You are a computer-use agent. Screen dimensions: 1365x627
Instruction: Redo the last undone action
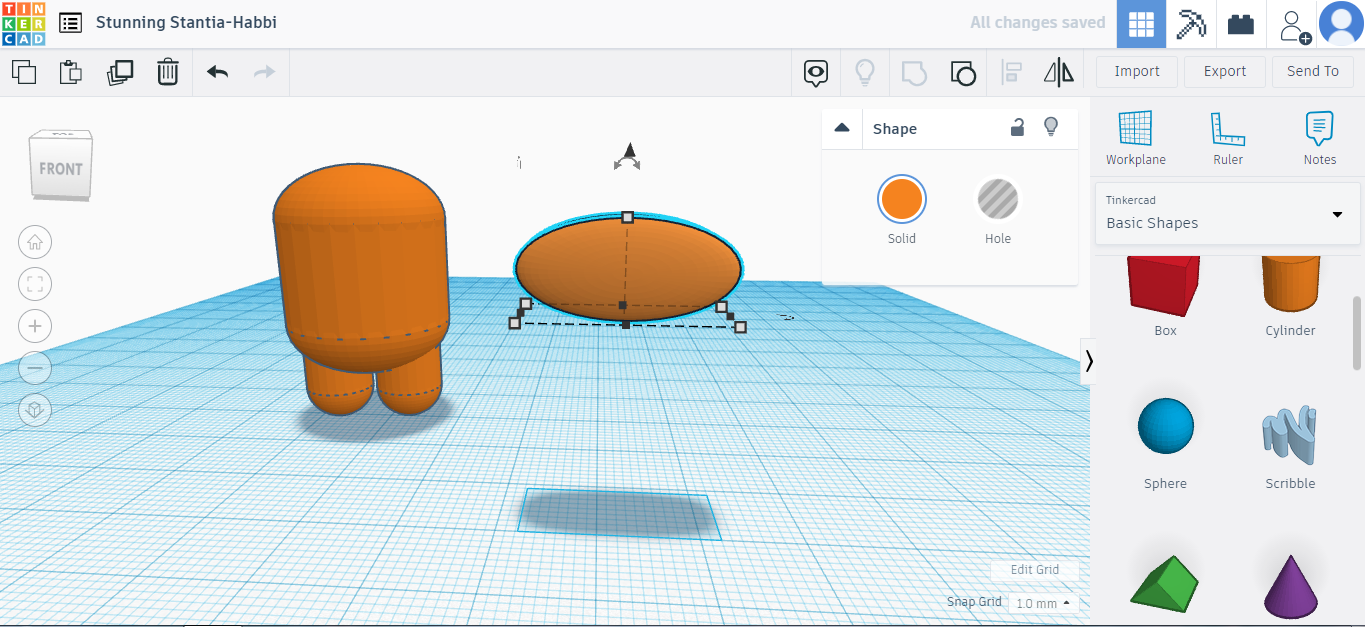pos(264,72)
